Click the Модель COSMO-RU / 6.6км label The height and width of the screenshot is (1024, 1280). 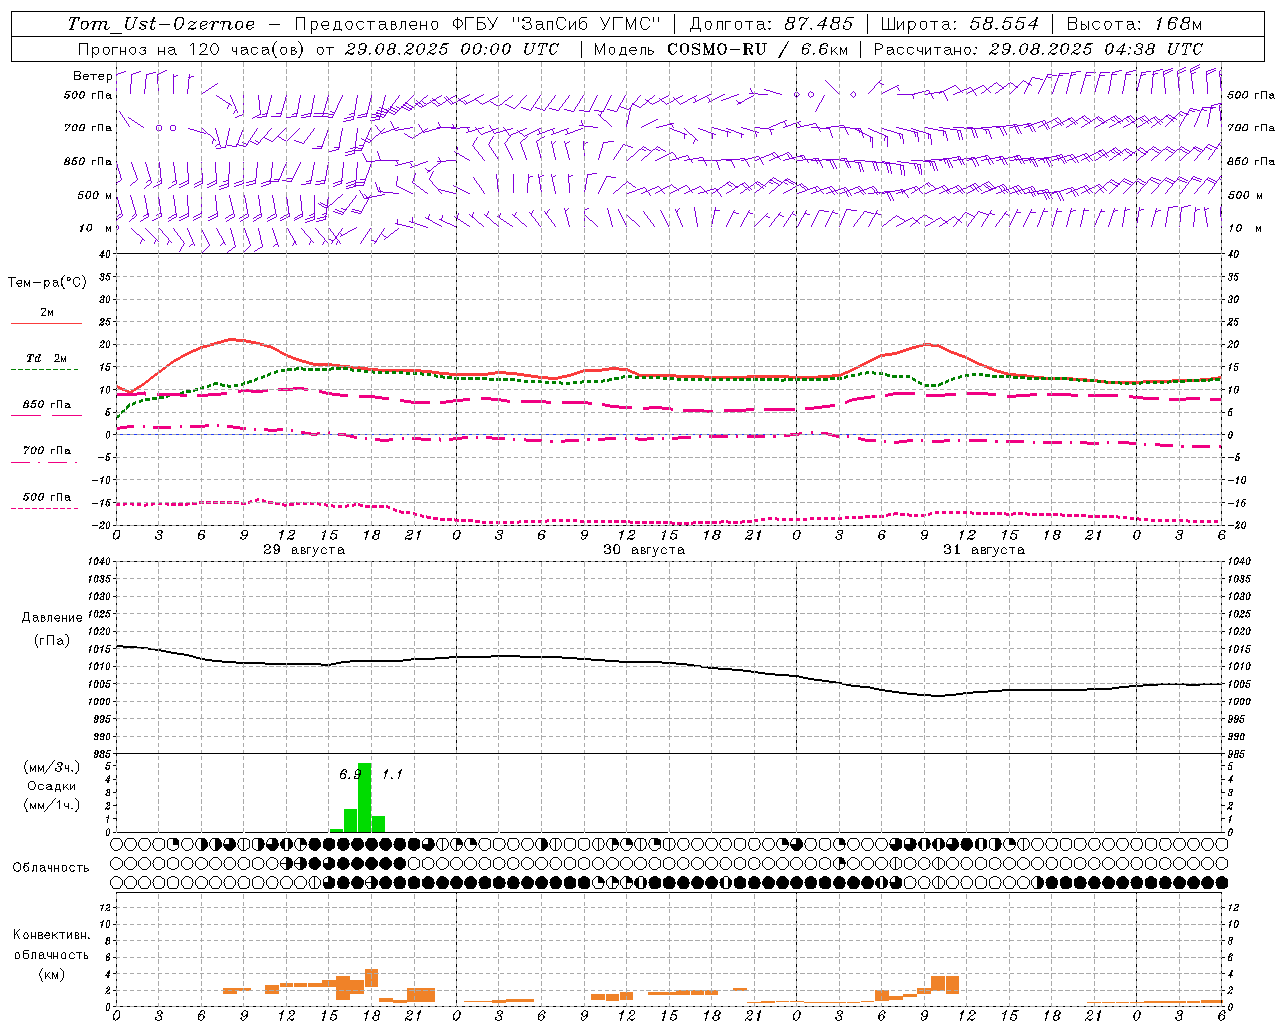(x=721, y=49)
